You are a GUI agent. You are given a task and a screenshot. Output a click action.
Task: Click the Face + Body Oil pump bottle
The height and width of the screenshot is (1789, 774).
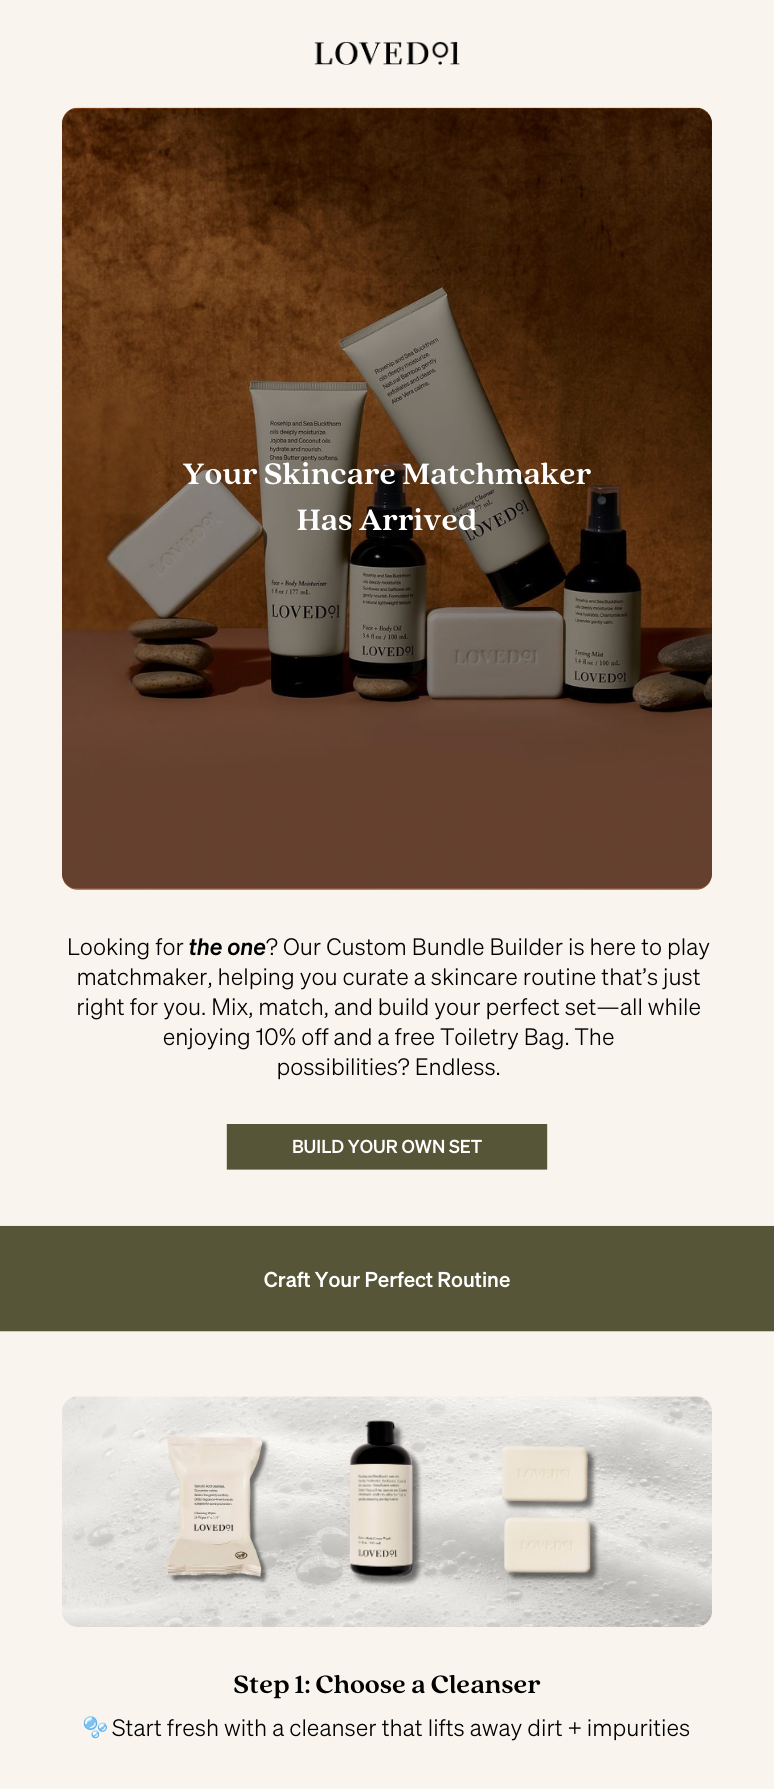point(387,590)
